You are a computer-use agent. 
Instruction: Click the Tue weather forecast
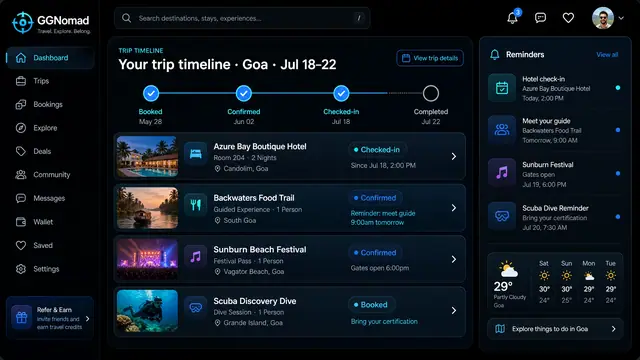[611, 282]
